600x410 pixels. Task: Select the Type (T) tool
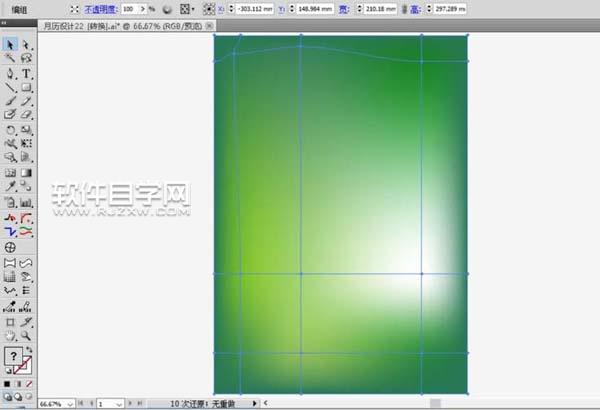point(26,73)
